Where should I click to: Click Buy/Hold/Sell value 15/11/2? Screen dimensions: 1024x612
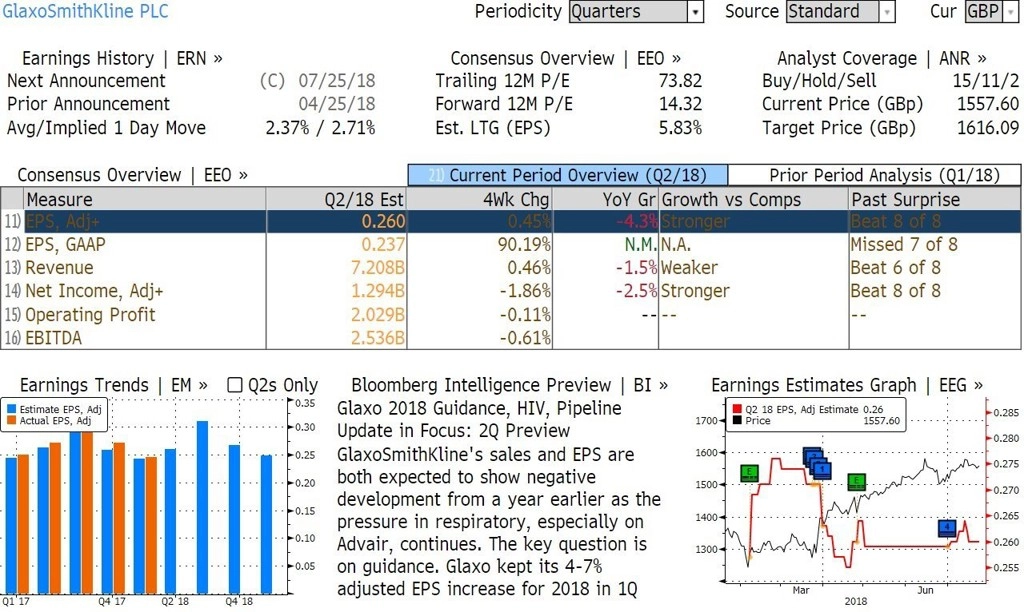click(985, 81)
